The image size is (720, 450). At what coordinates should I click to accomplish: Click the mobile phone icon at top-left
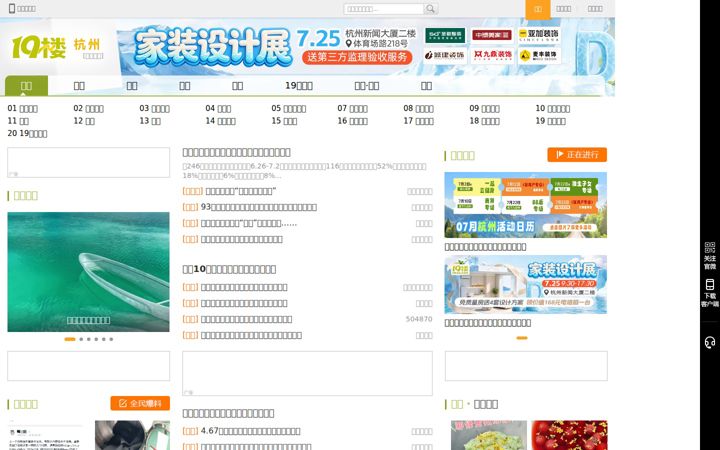click(12, 8)
